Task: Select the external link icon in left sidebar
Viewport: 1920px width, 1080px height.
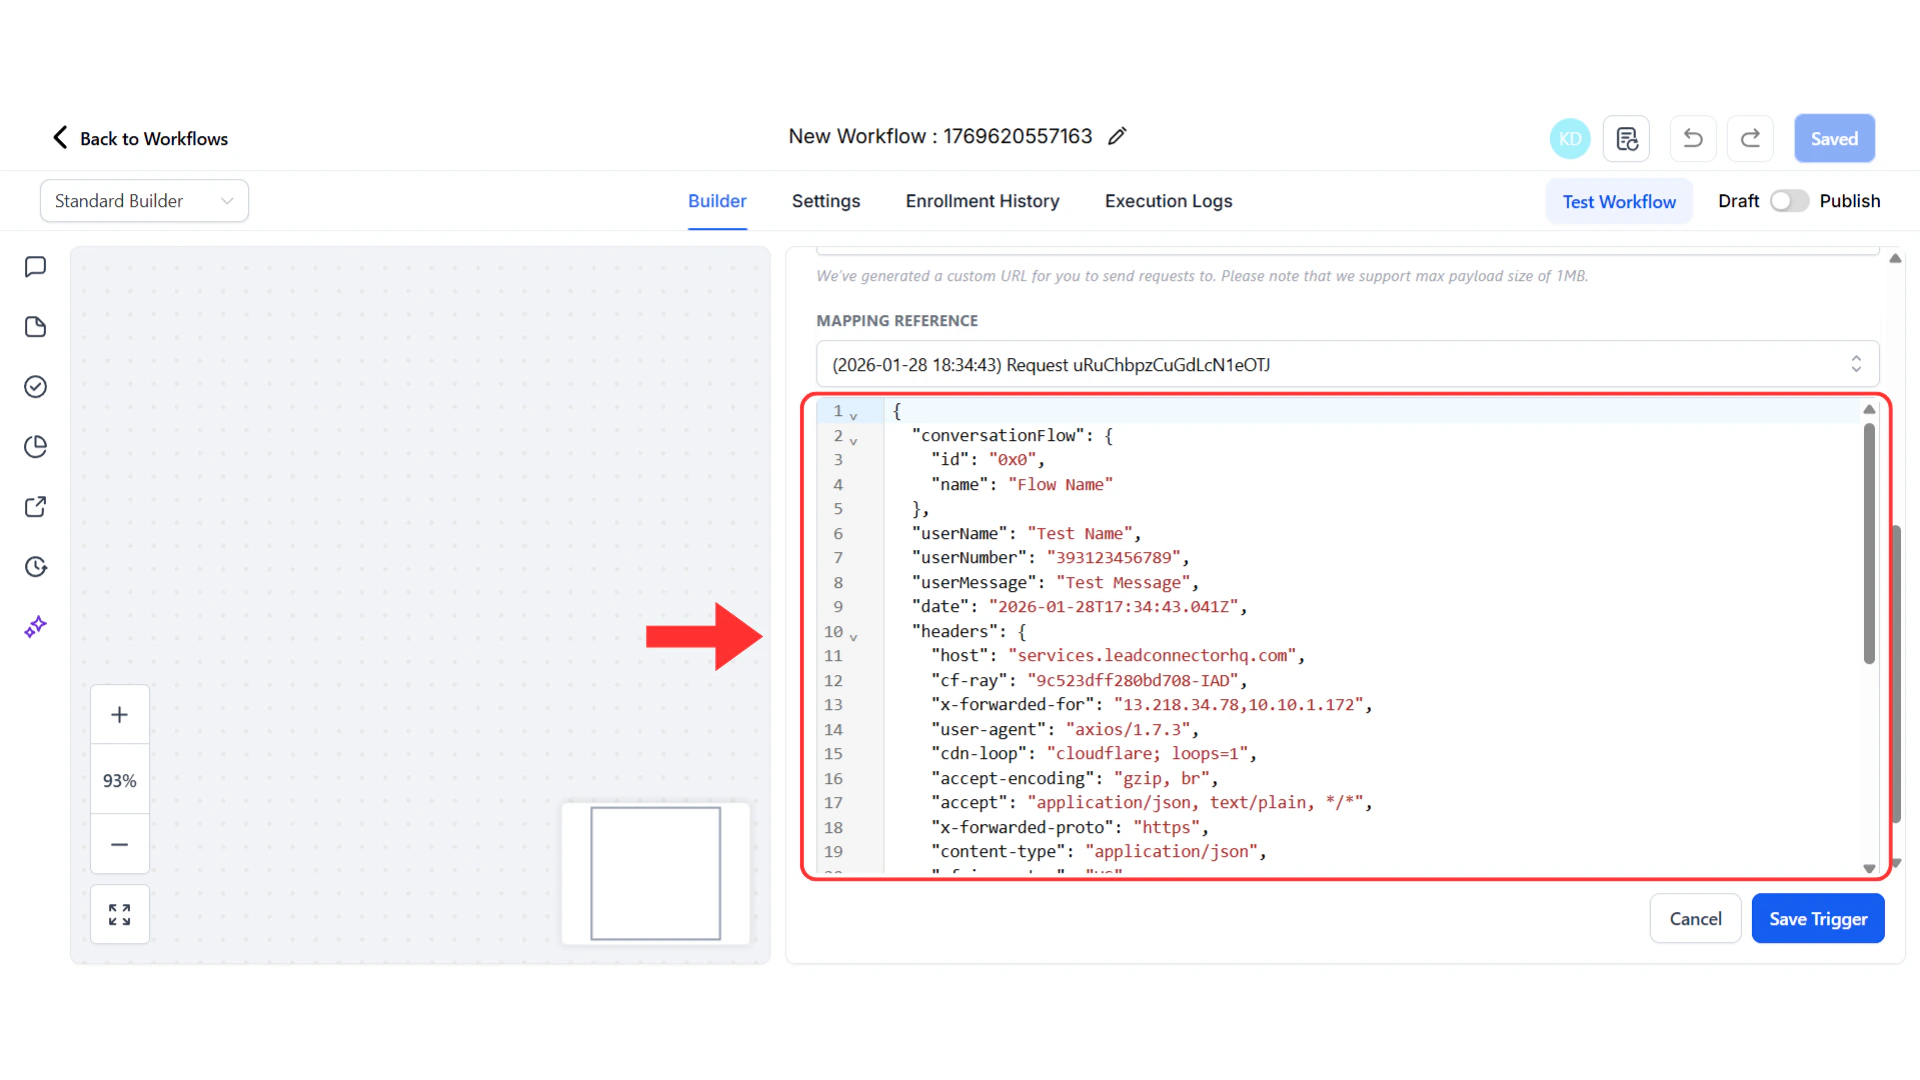Action: point(36,507)
